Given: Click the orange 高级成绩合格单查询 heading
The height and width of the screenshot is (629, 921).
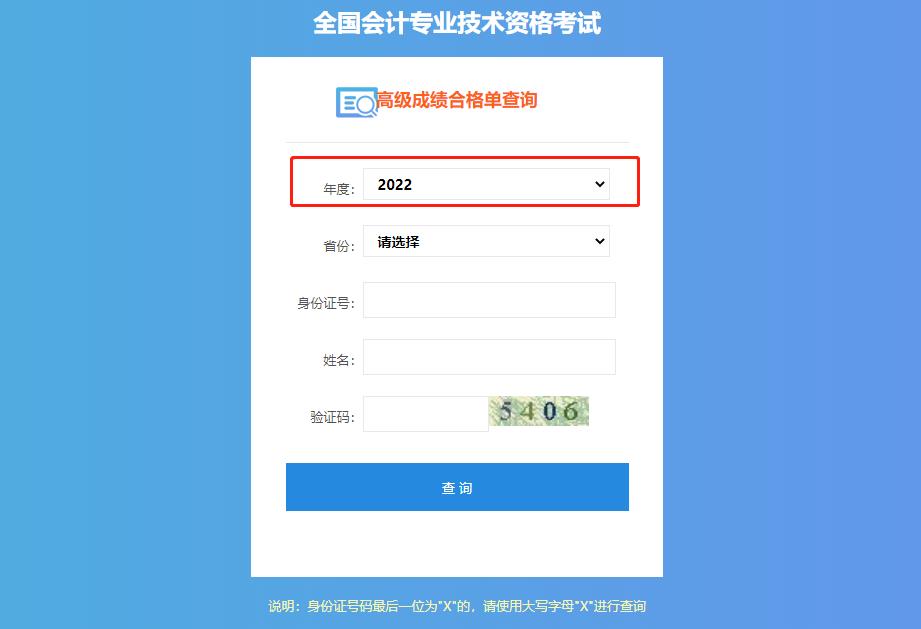Looking at the screenshot, I should [x=457, y=100].
